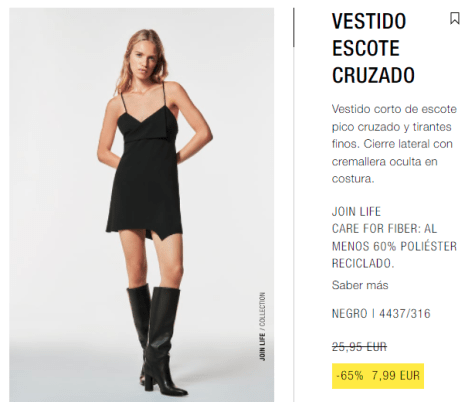The height and width of the screenshot is (402, 475).
Task: Save the dress with the bookmark icon
Action: [x=455, y=18]
